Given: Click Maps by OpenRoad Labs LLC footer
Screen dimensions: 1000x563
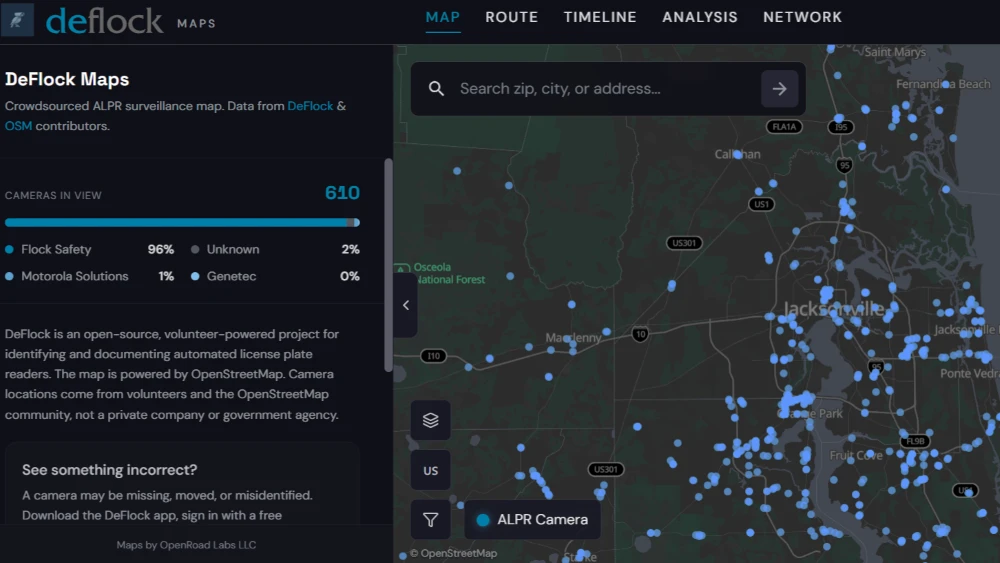Looking at the screenshot, I should [x=186, y=545].
